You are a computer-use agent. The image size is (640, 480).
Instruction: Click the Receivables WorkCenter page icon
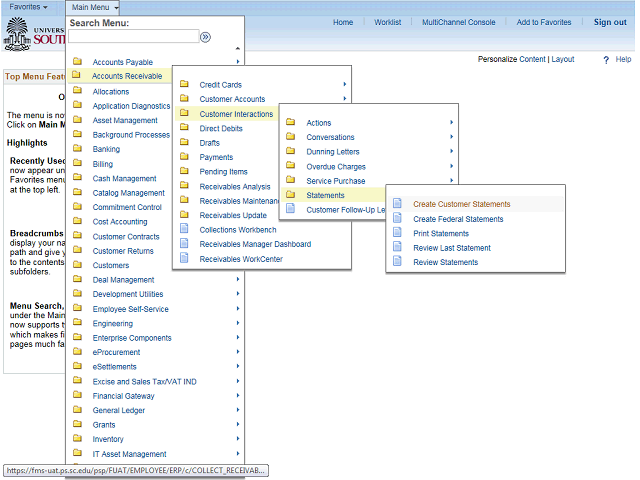pyautogui.click(x=184, y=259)
